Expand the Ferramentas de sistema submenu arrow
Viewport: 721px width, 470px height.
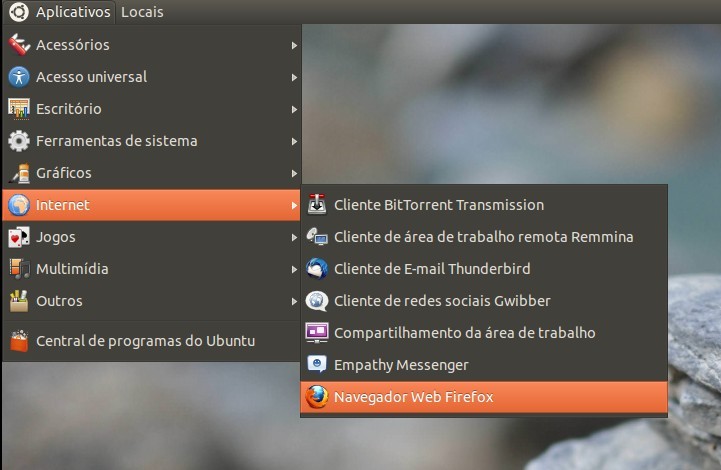293,141
